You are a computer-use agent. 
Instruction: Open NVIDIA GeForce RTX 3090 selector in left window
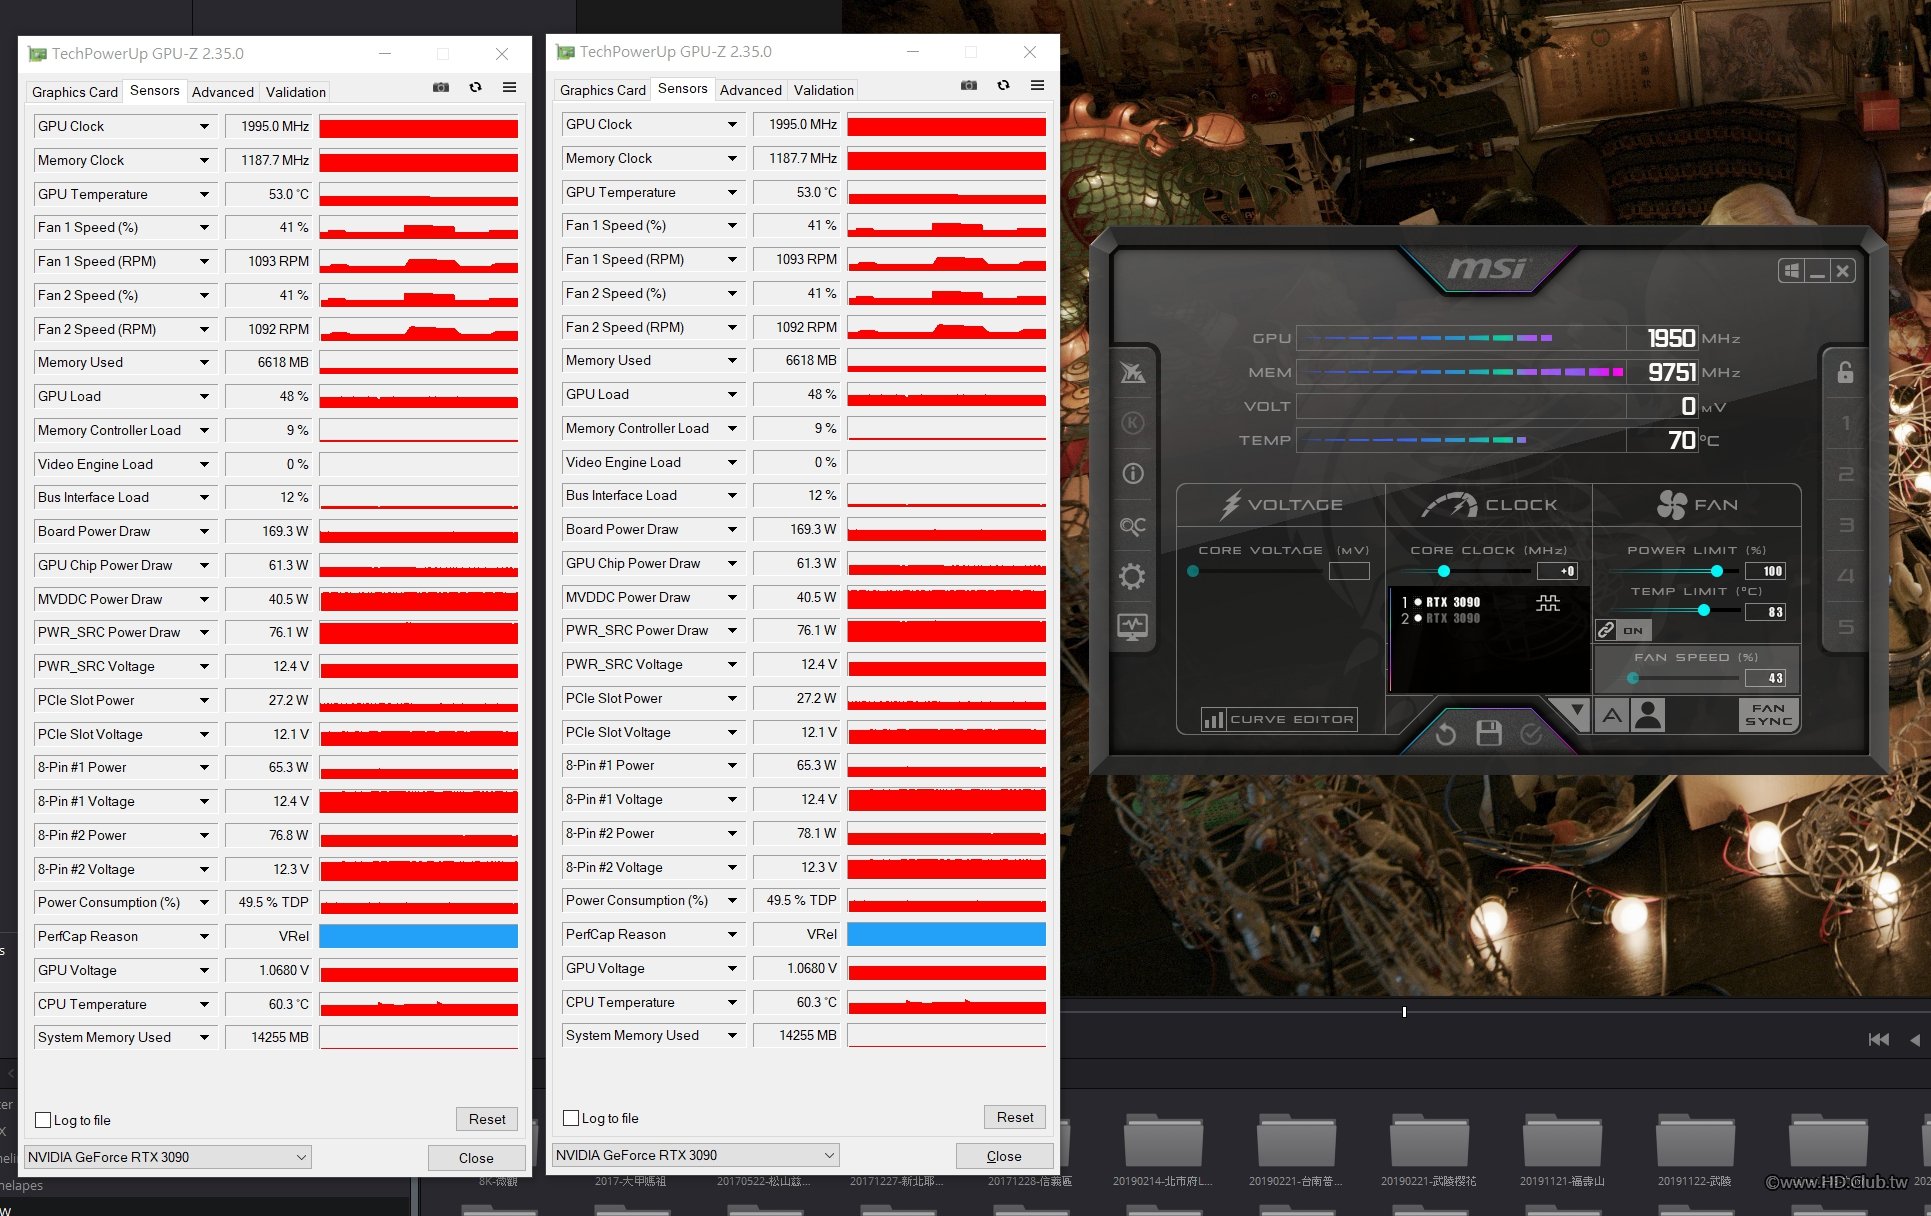167,1157
